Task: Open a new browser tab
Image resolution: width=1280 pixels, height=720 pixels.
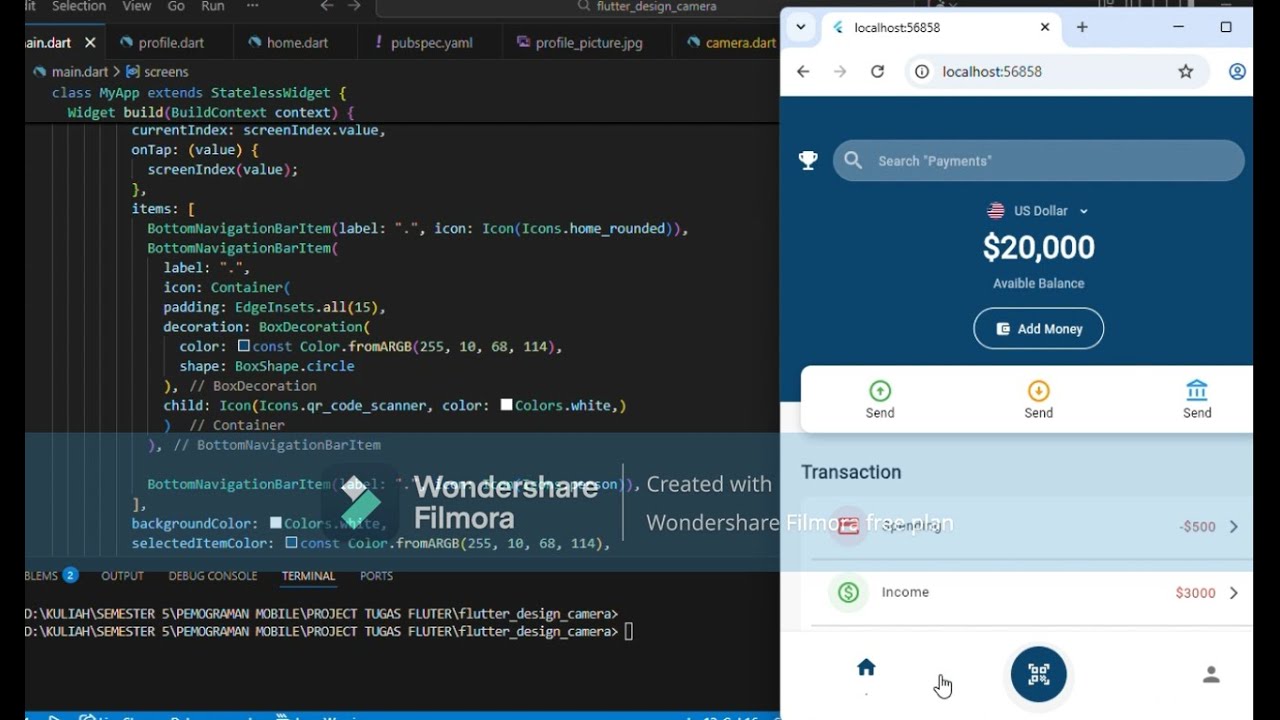Action: pyautogui.click(x=1082, y=27)
